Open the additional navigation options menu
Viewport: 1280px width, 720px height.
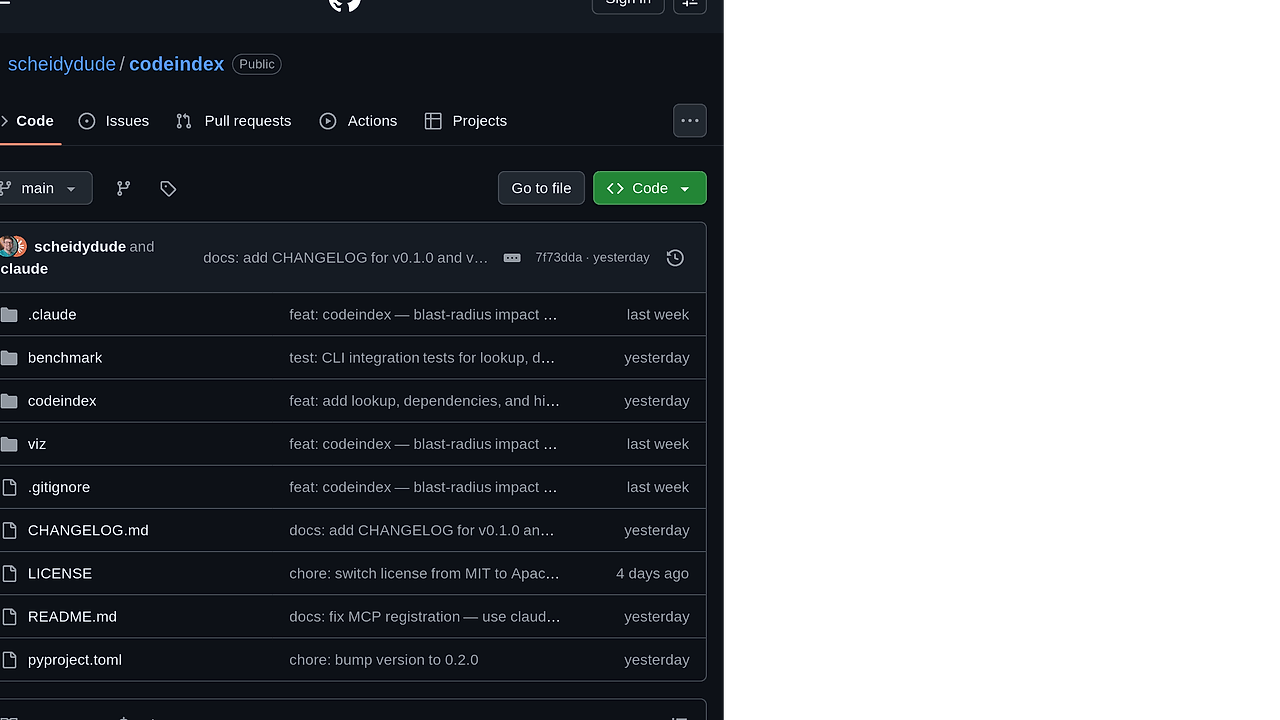point(690,121)
